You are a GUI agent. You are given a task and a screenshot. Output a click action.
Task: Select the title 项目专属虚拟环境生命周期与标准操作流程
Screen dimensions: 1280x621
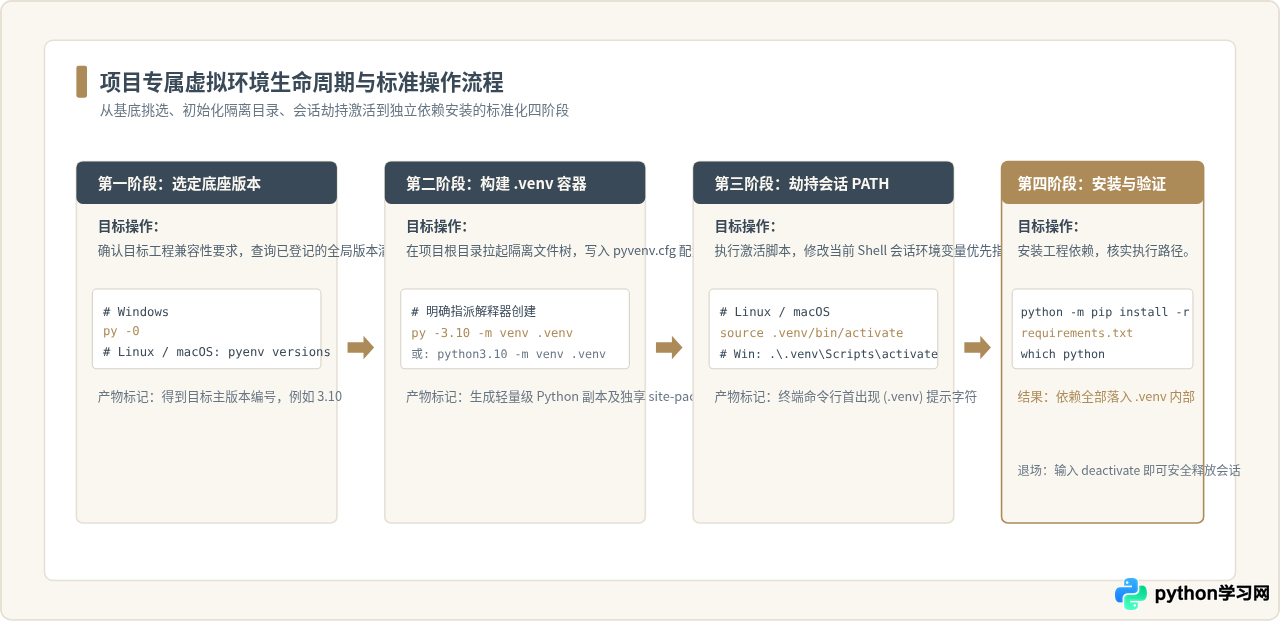point(301,81)
